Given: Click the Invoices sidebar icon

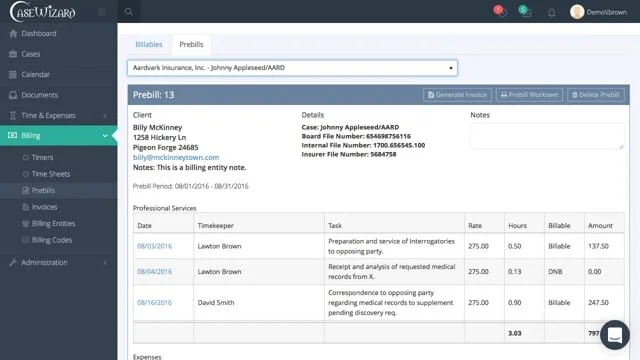Looking at the screenshot, I should pyautogui.click(x=26, y=207).
